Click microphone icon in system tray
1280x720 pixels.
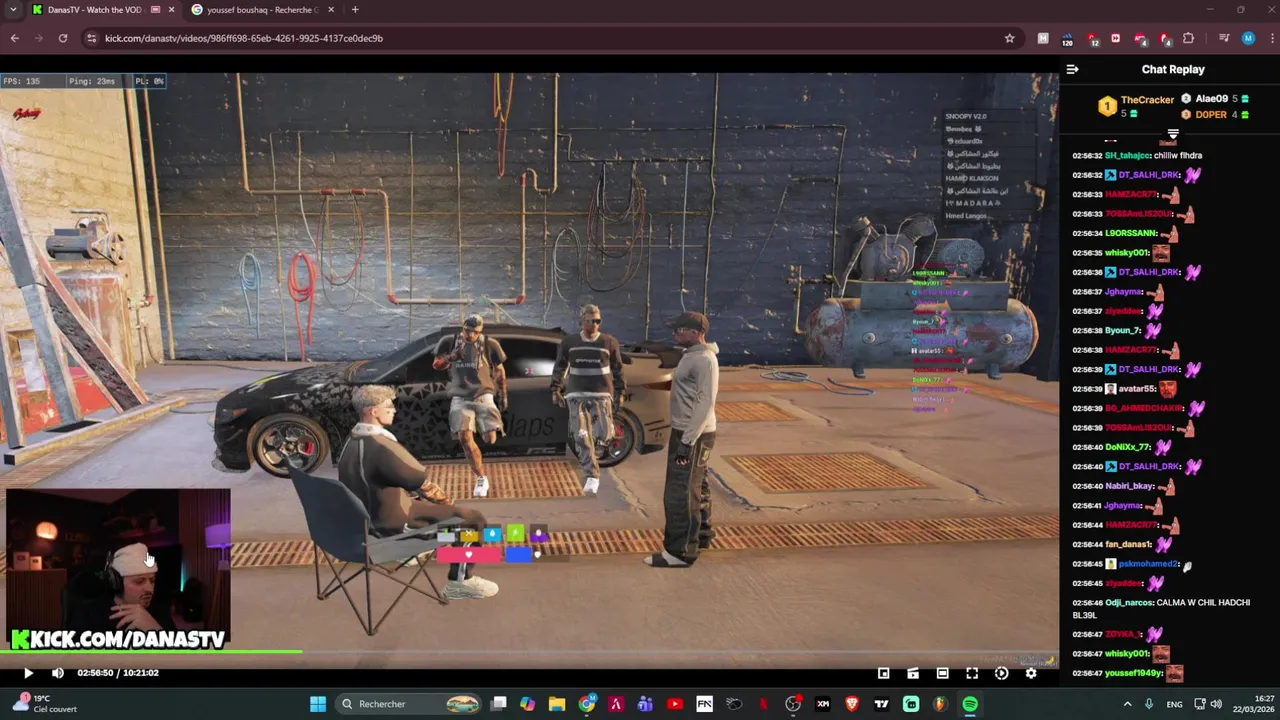(1149, 704)
